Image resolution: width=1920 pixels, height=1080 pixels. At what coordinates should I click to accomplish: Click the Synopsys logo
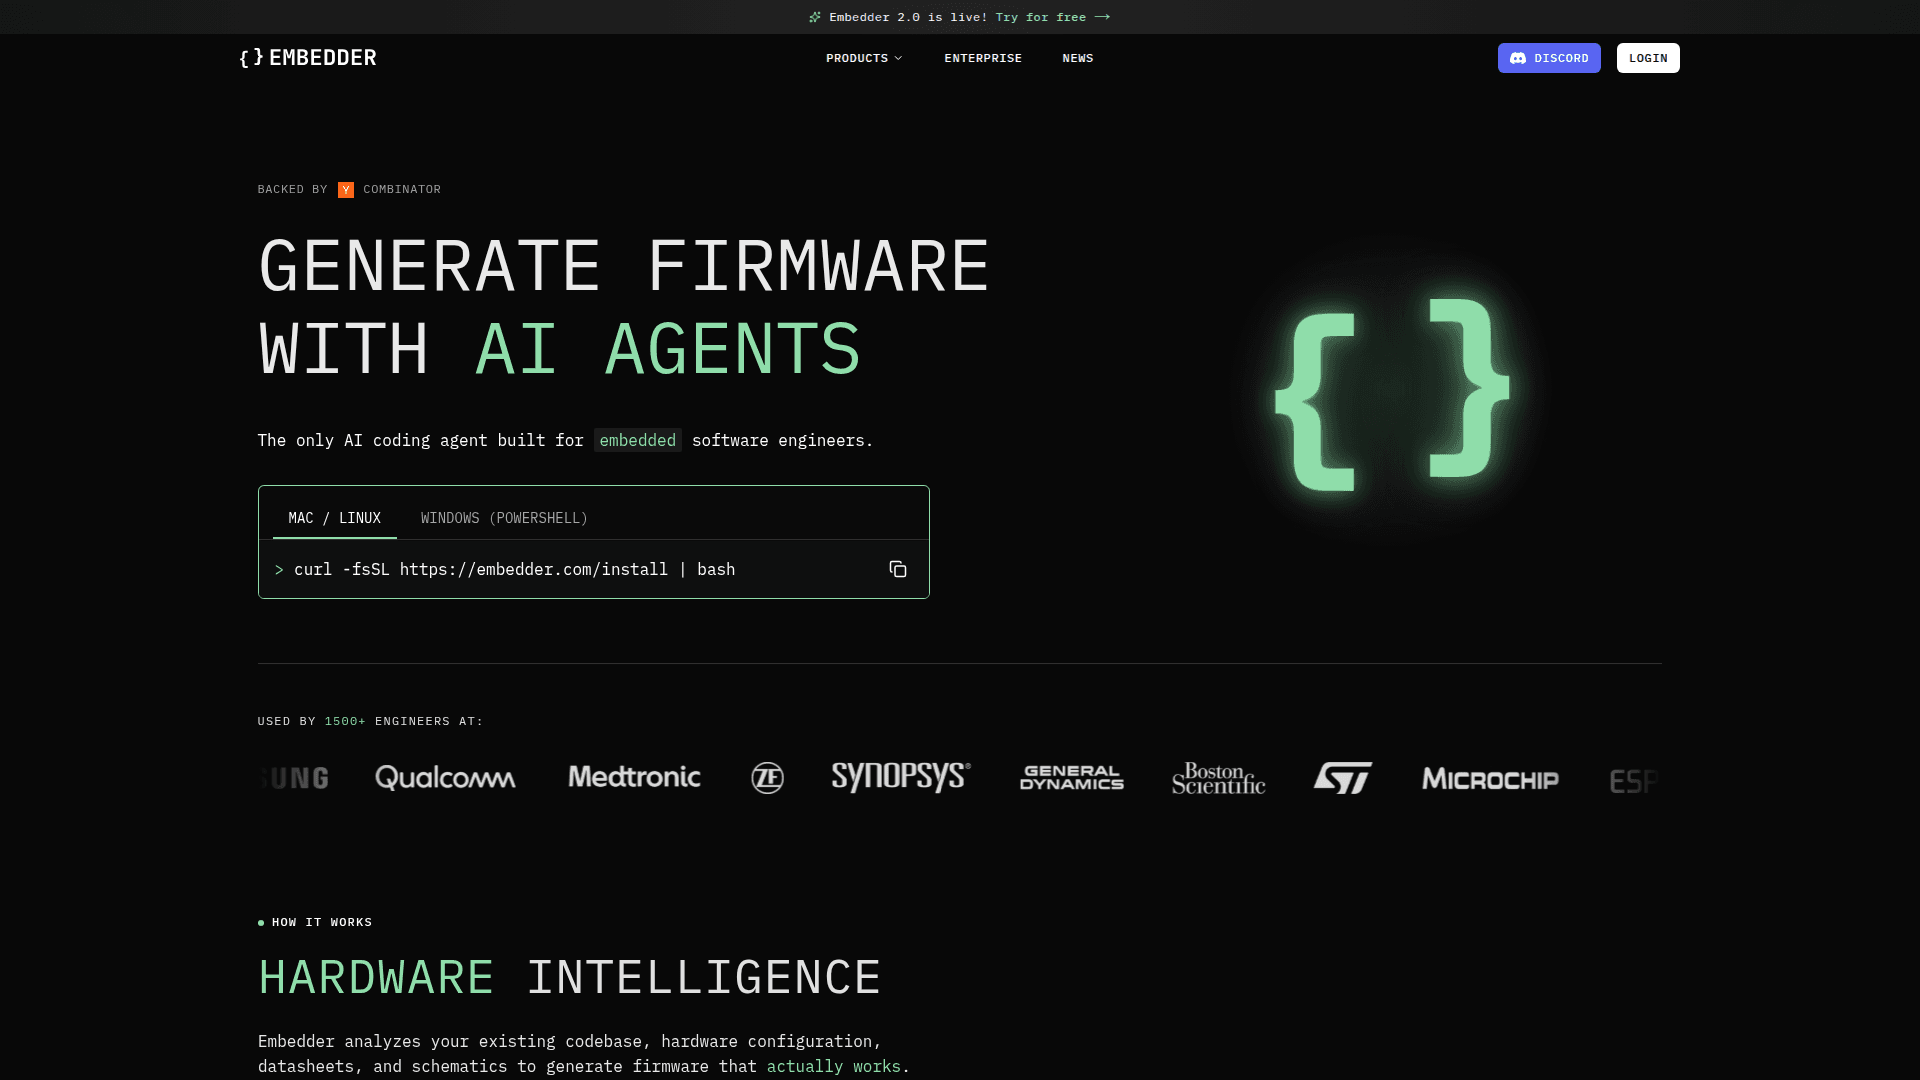tap(900, 777)
